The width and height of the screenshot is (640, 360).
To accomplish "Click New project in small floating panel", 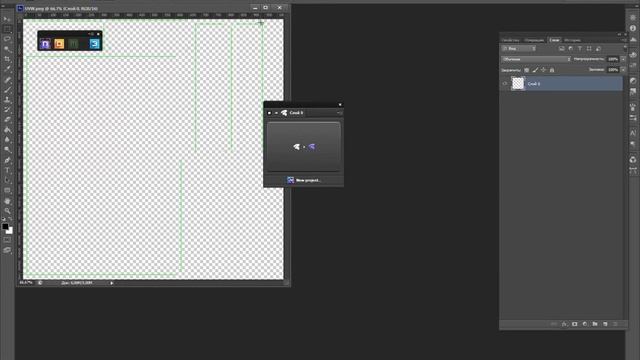I will (x=304, y=180).
